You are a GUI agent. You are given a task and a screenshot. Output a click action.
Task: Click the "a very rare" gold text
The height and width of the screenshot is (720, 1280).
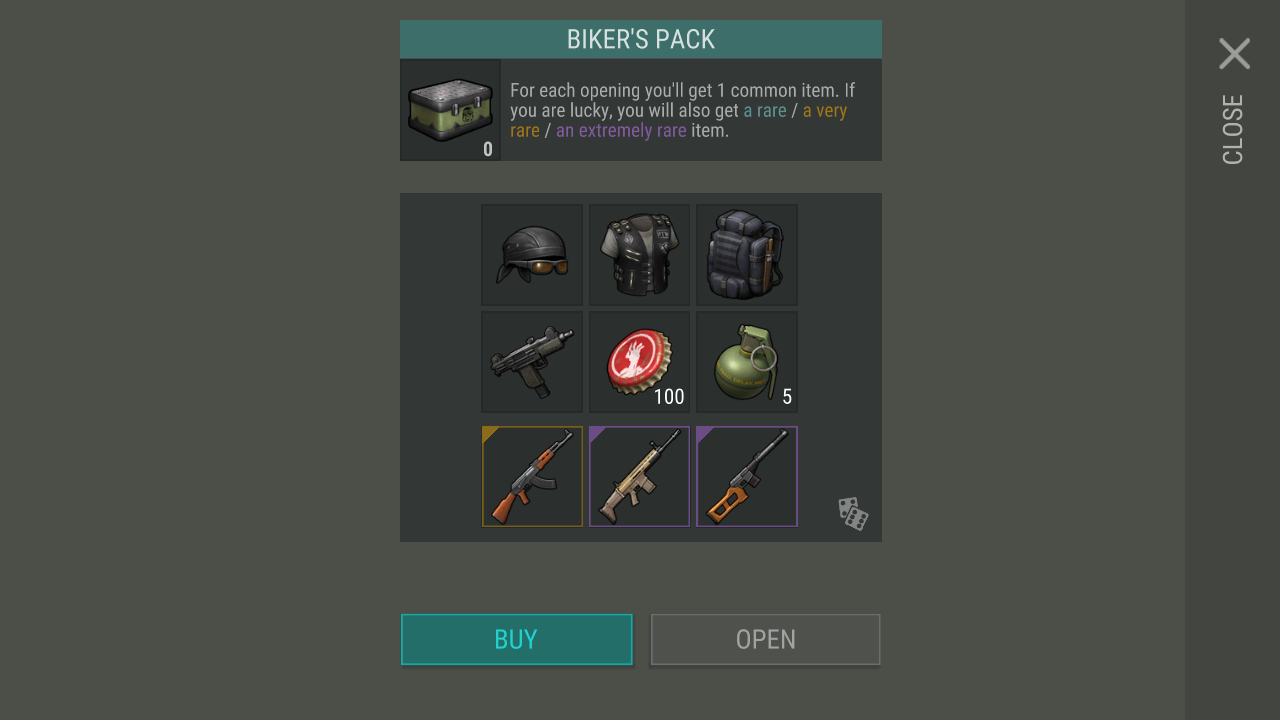coord(679,120)
